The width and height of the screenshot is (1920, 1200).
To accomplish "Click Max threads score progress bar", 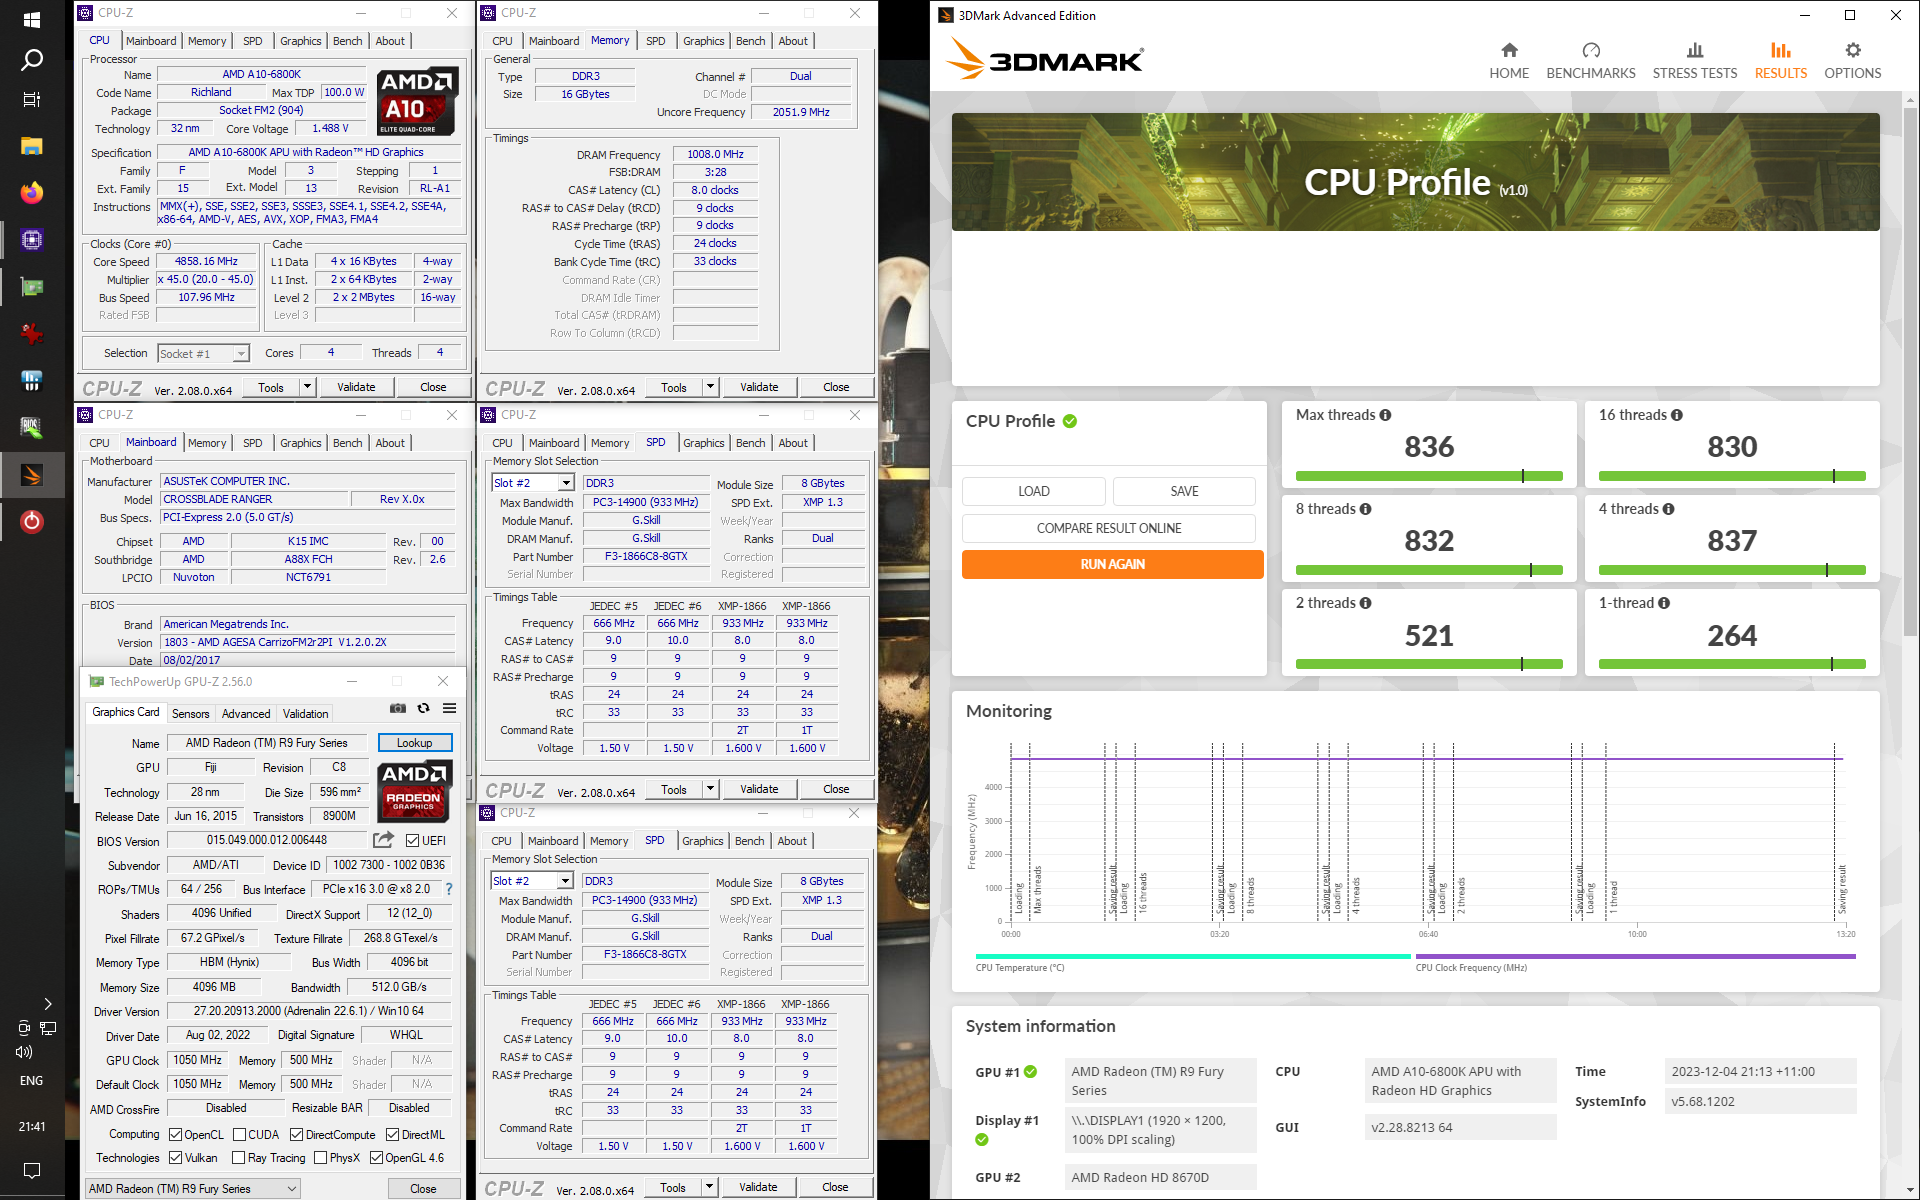I will tap(1429, 476).
